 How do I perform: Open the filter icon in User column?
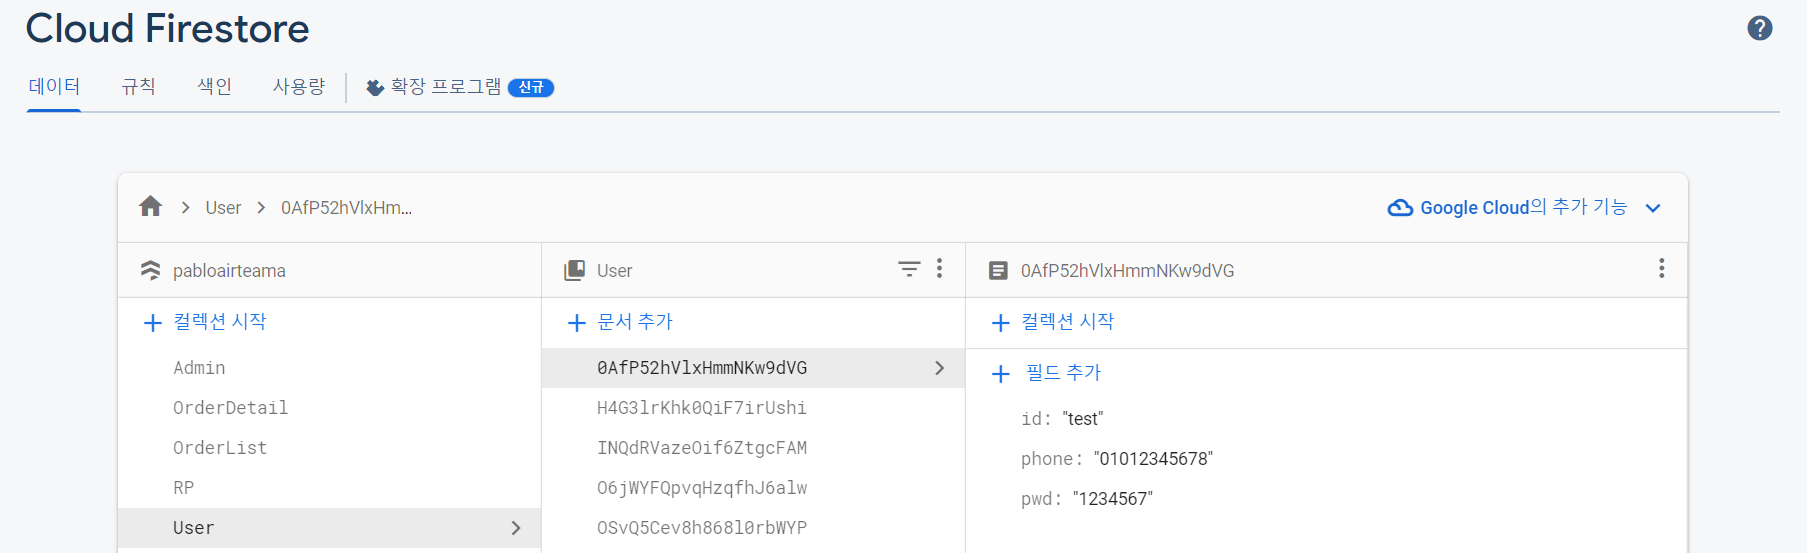(x=909, y=269)
